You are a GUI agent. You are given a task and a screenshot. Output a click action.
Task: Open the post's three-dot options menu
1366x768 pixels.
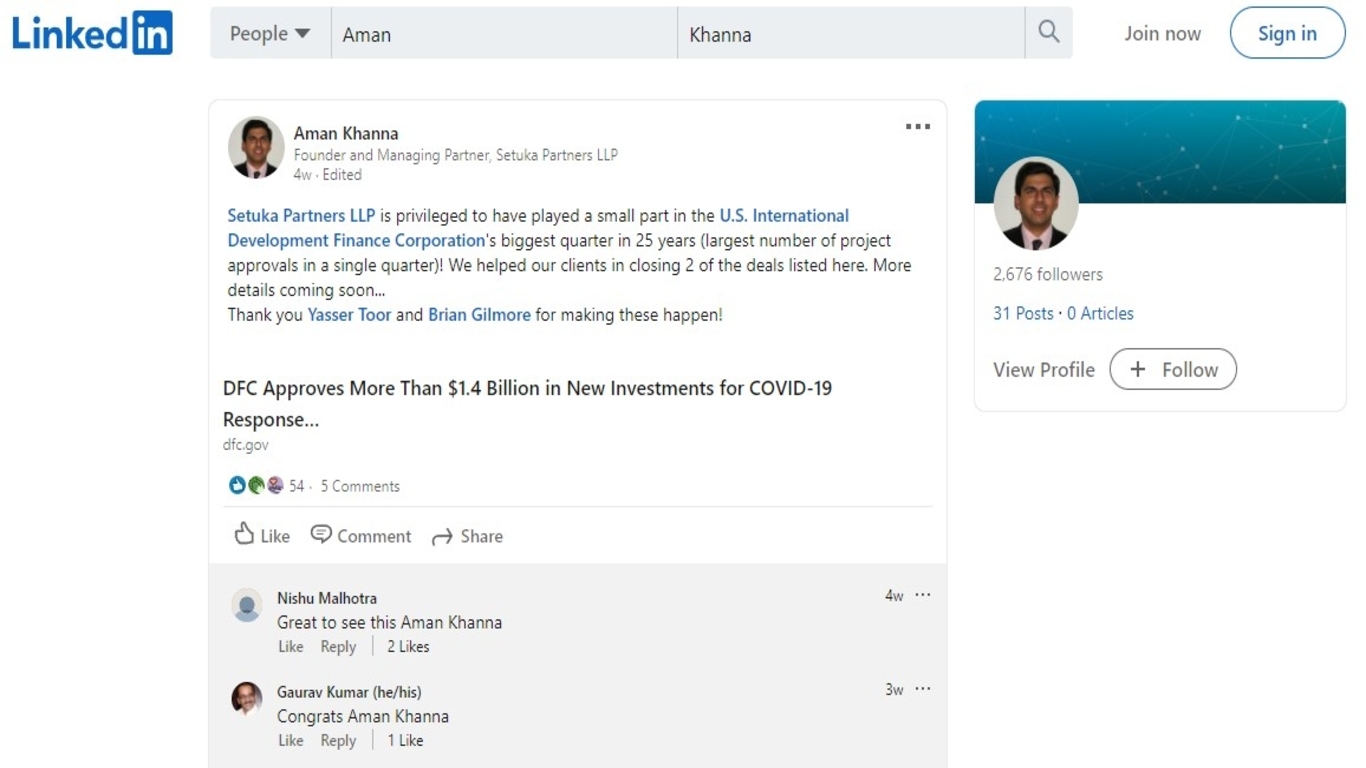click(918, 127)
